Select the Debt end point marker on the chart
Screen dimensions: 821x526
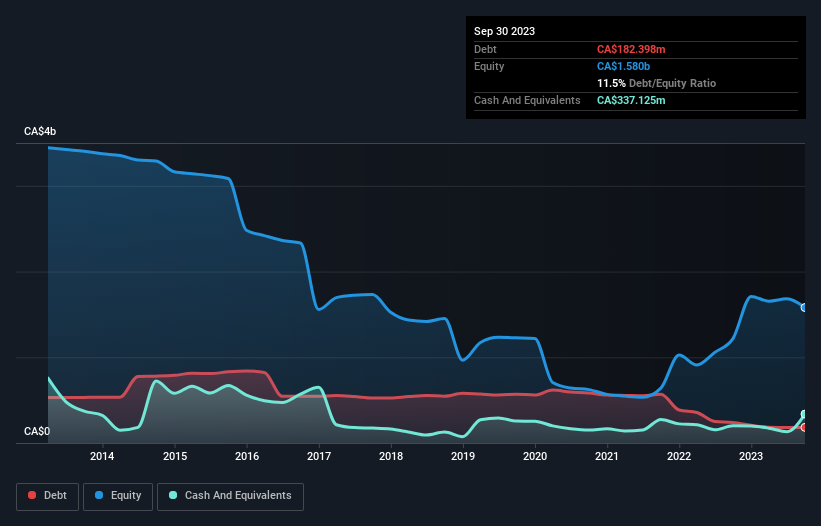[804, 428]
